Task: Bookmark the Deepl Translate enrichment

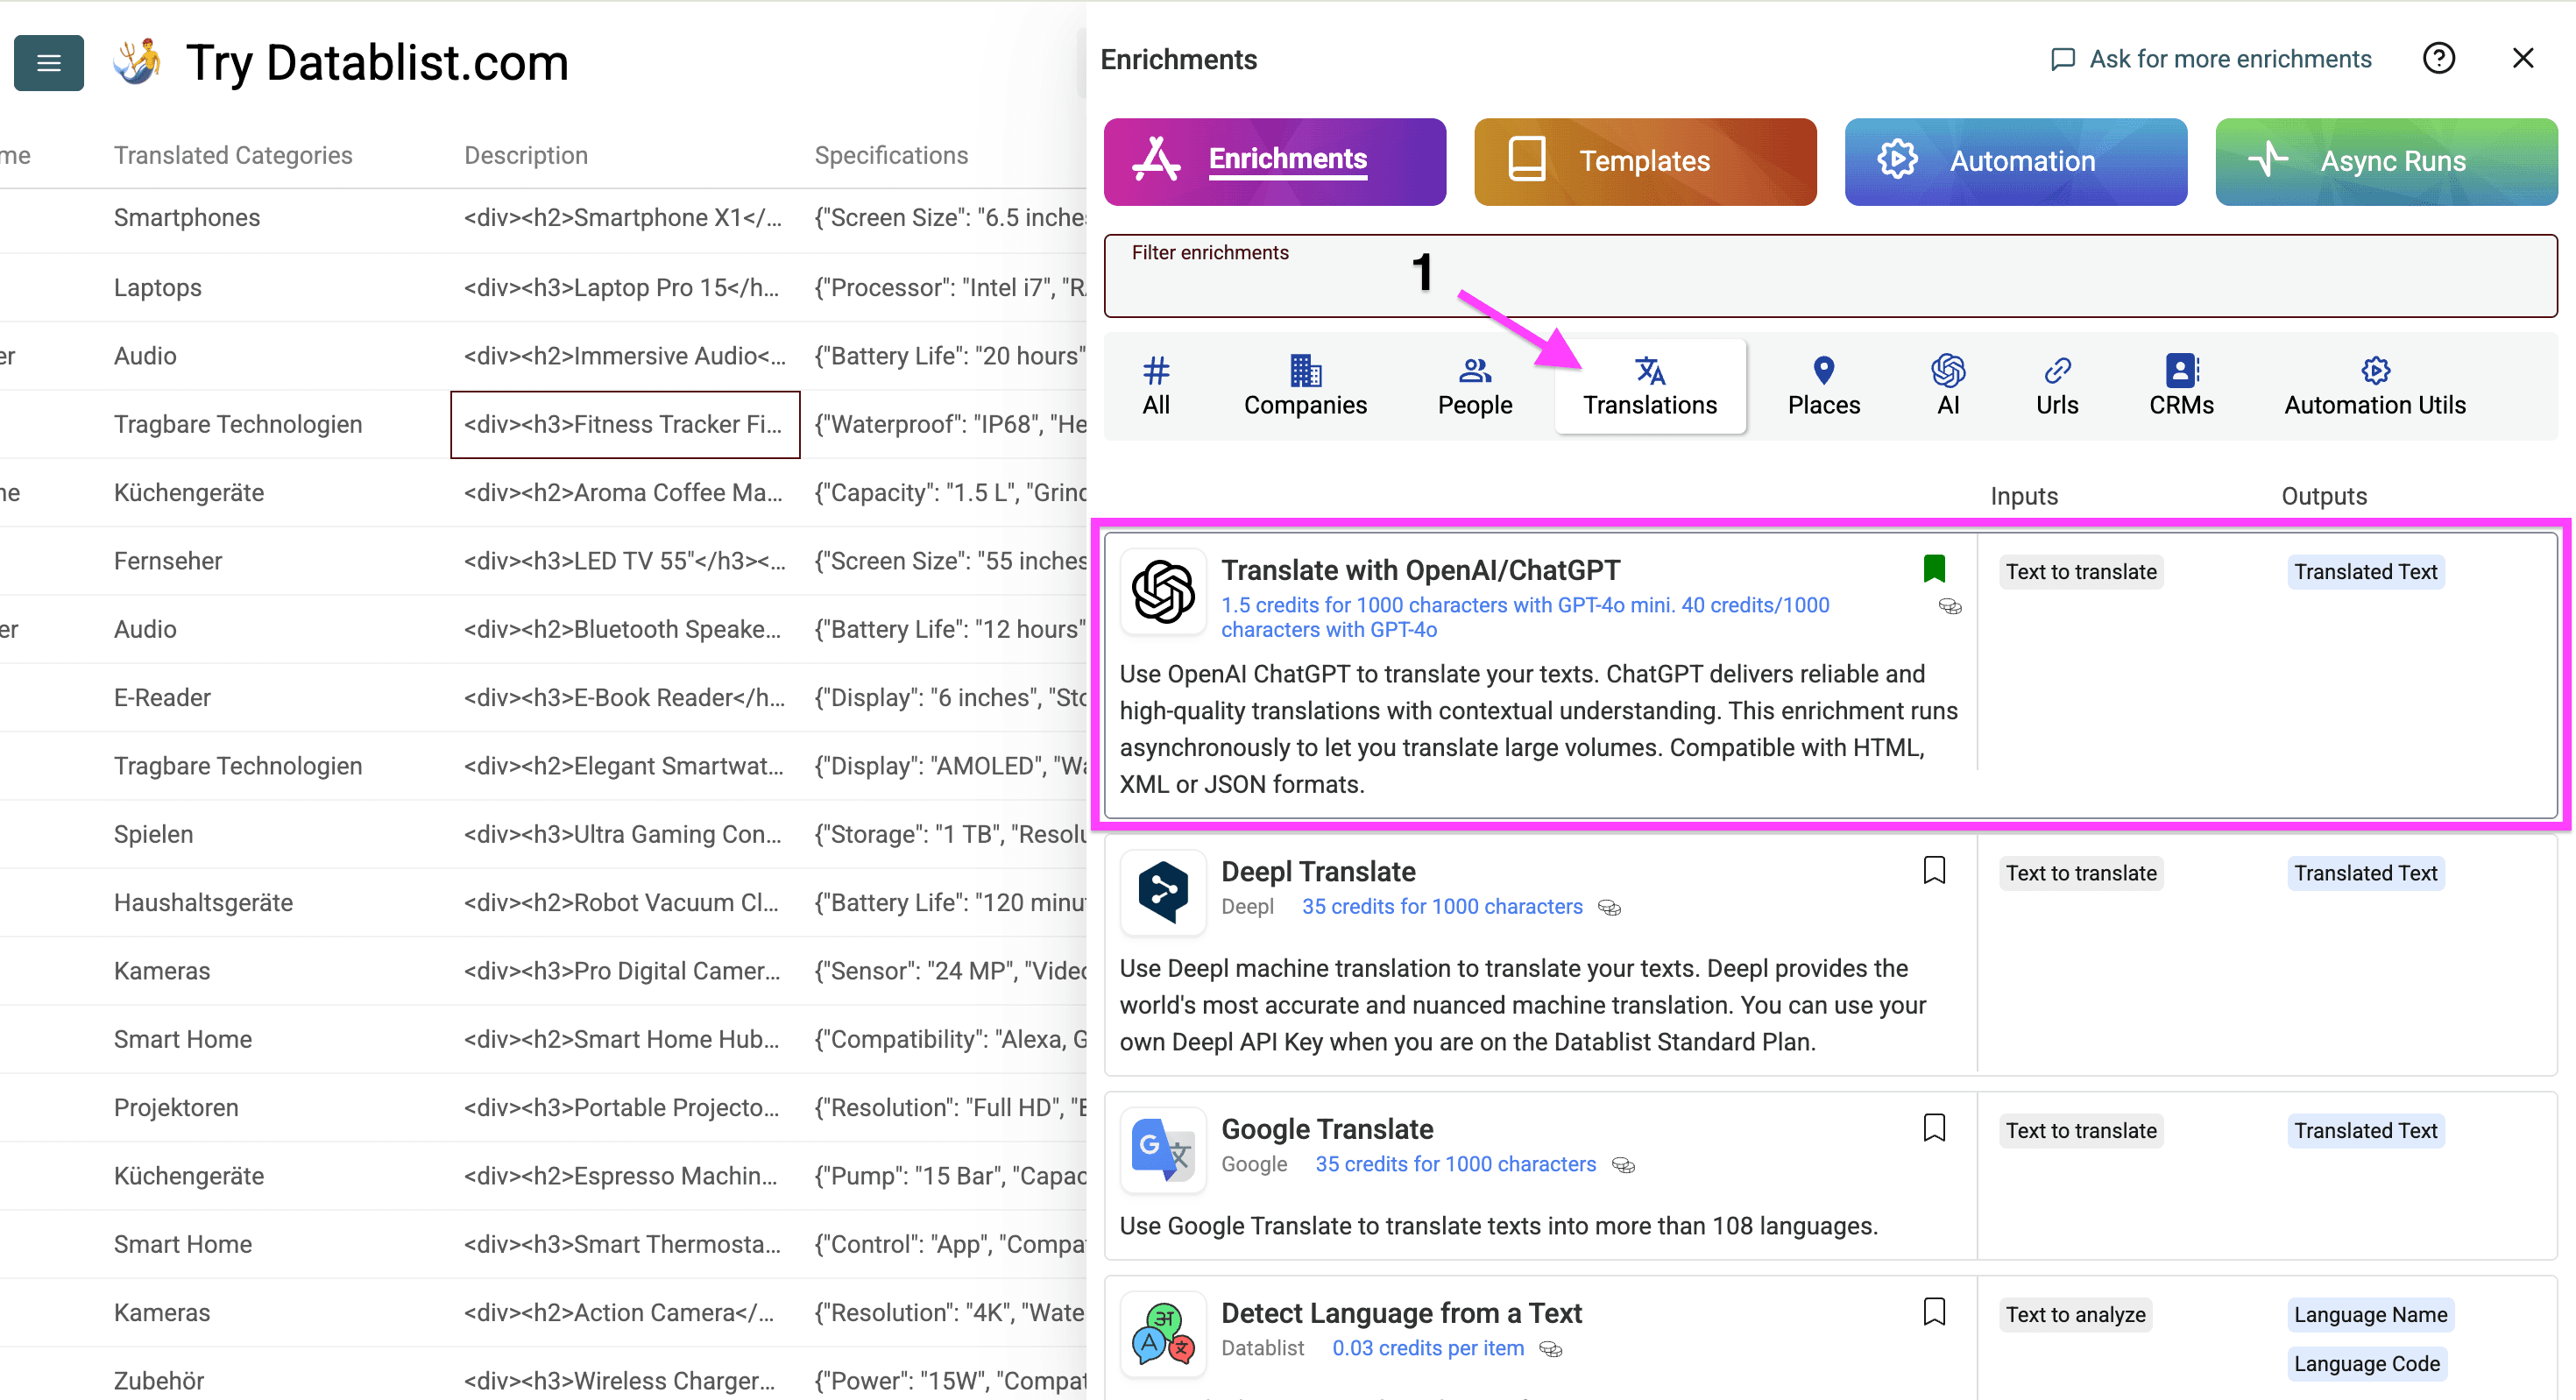Action: pyautogui.click(x=1935, y=870)
